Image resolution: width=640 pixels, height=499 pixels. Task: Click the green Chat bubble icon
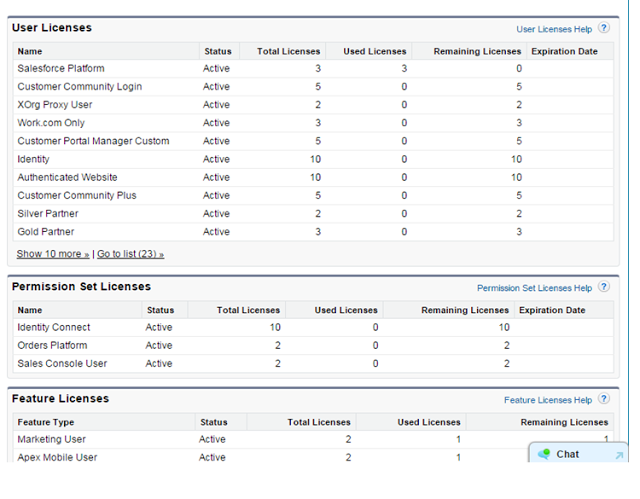(x=544, y=454)
